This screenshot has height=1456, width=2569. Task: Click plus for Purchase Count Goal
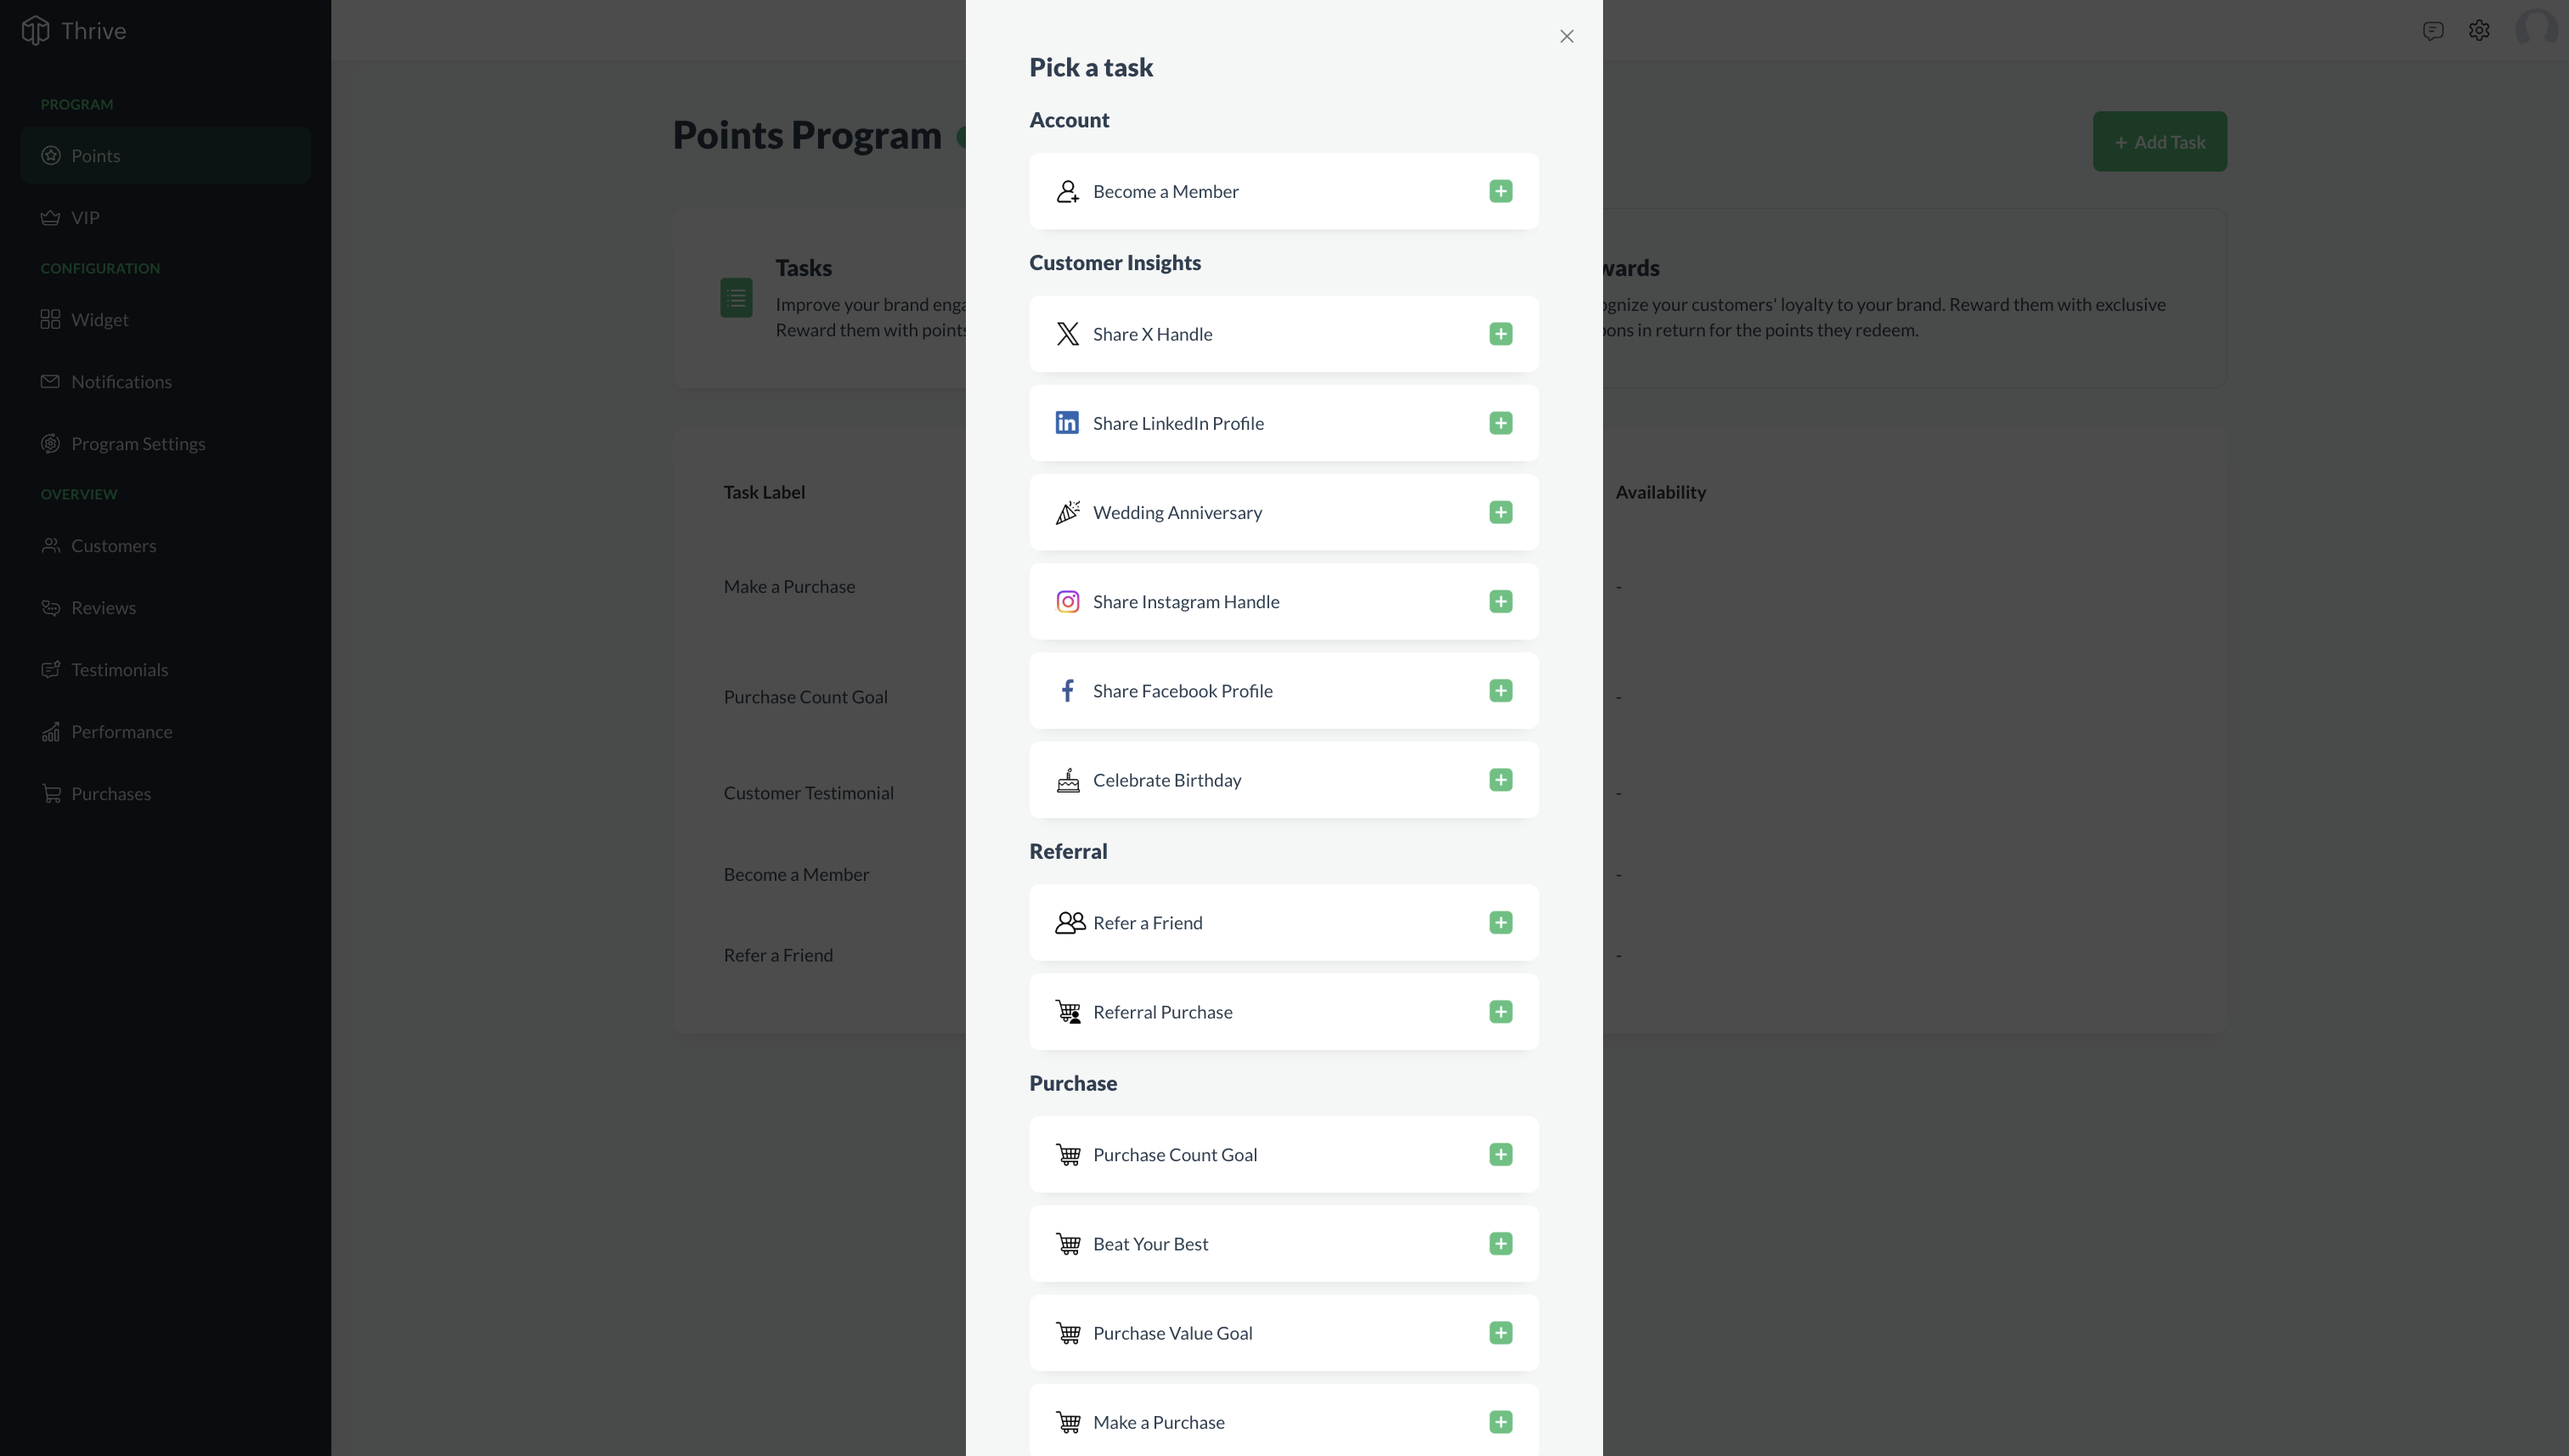[x=1500, y=1155]
